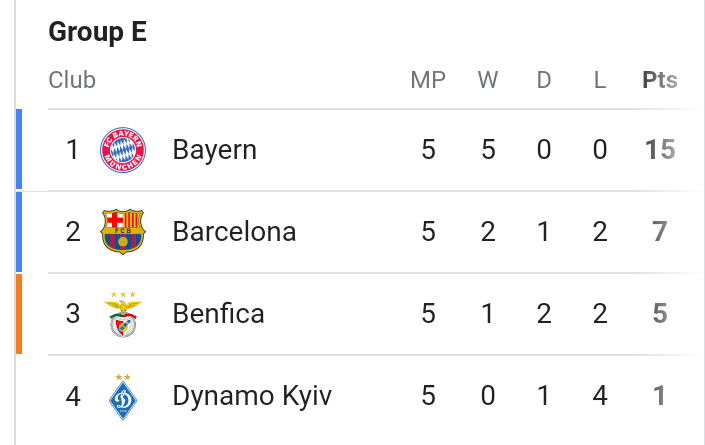The height and width of the screenshot is (445, 705).
Task: Open the Bayern team link
Action: [214, 150]
